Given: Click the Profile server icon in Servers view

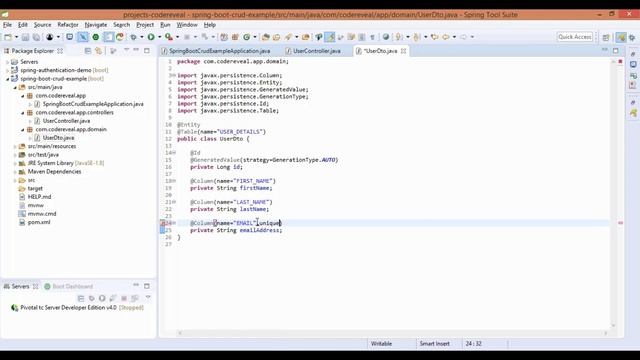Looking at the screenshot, I should tap(113, 298).
